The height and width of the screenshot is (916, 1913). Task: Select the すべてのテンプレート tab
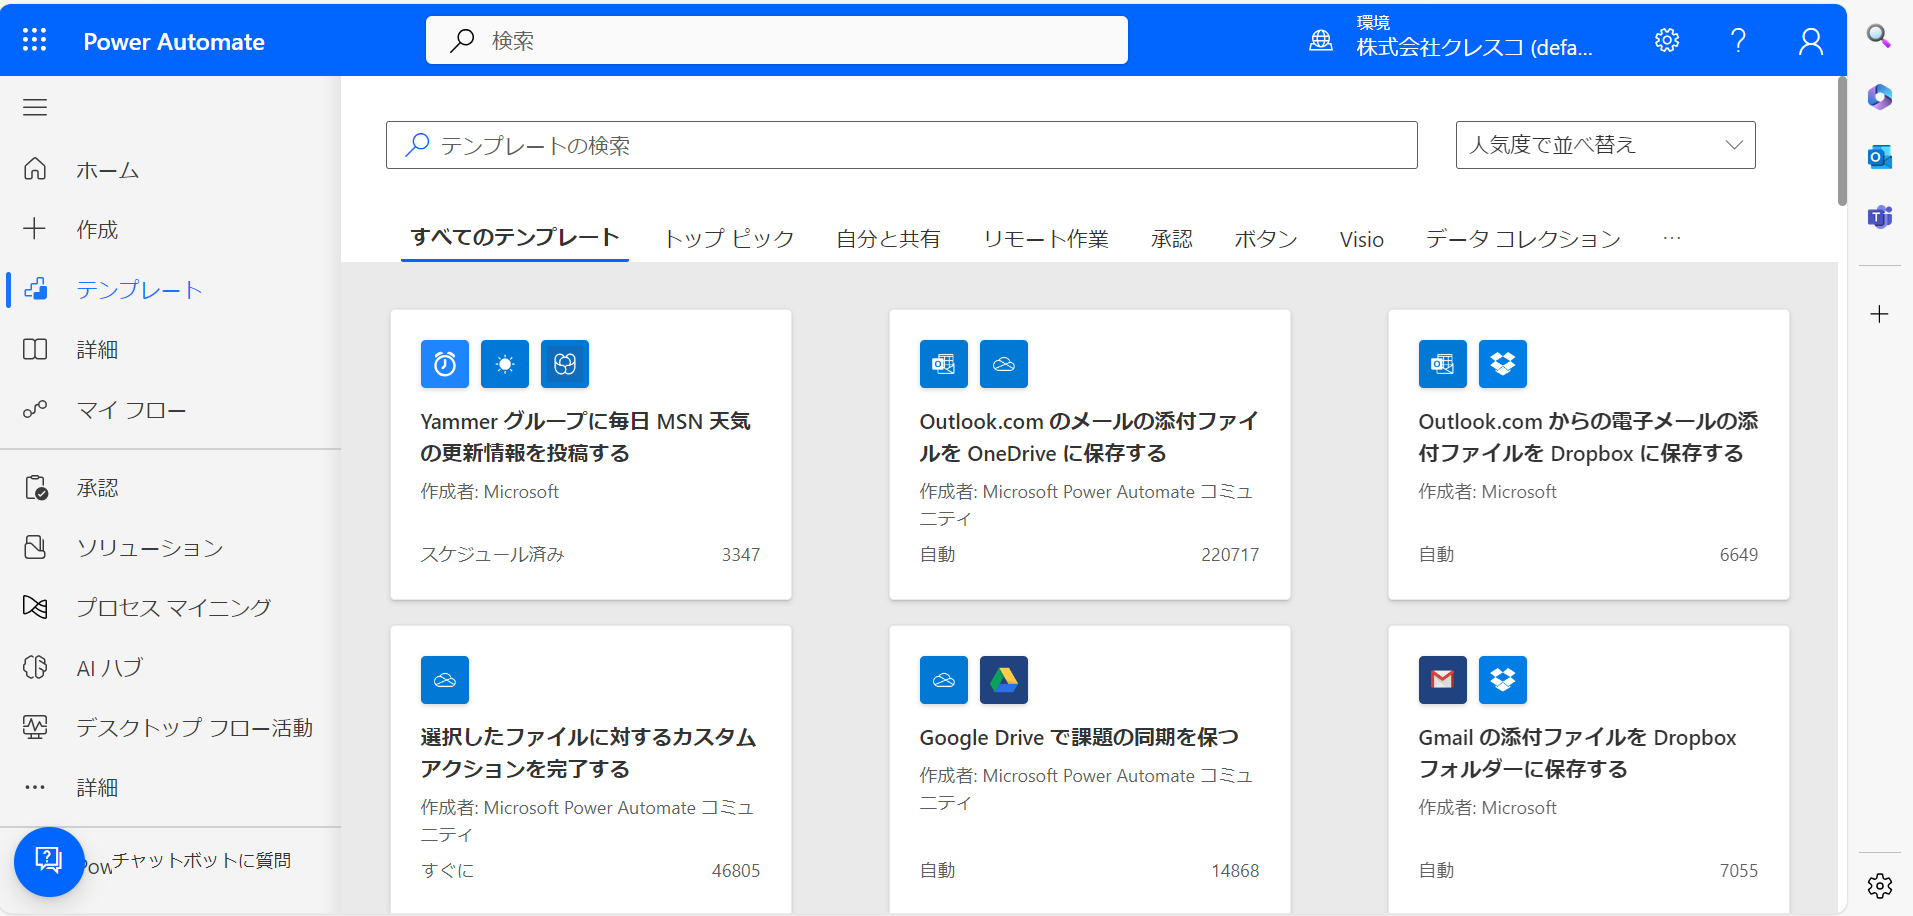point(515,238)
